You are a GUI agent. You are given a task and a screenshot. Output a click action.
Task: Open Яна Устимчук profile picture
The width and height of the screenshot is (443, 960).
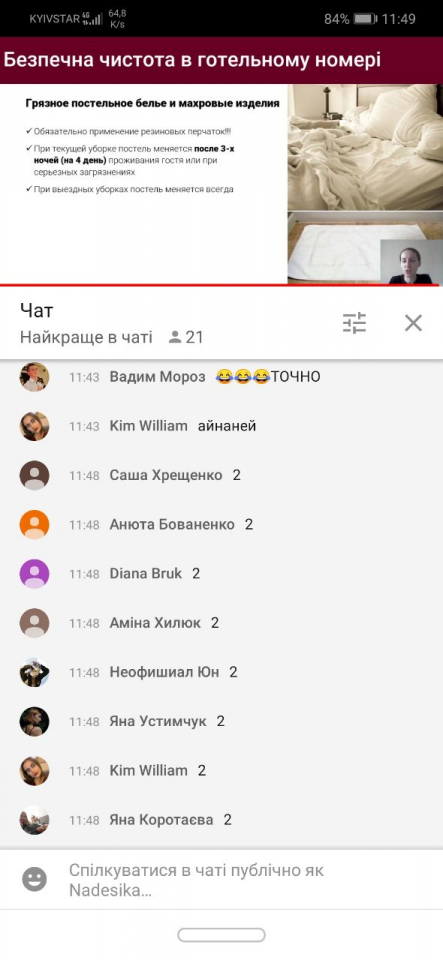[x=34, y=721]
